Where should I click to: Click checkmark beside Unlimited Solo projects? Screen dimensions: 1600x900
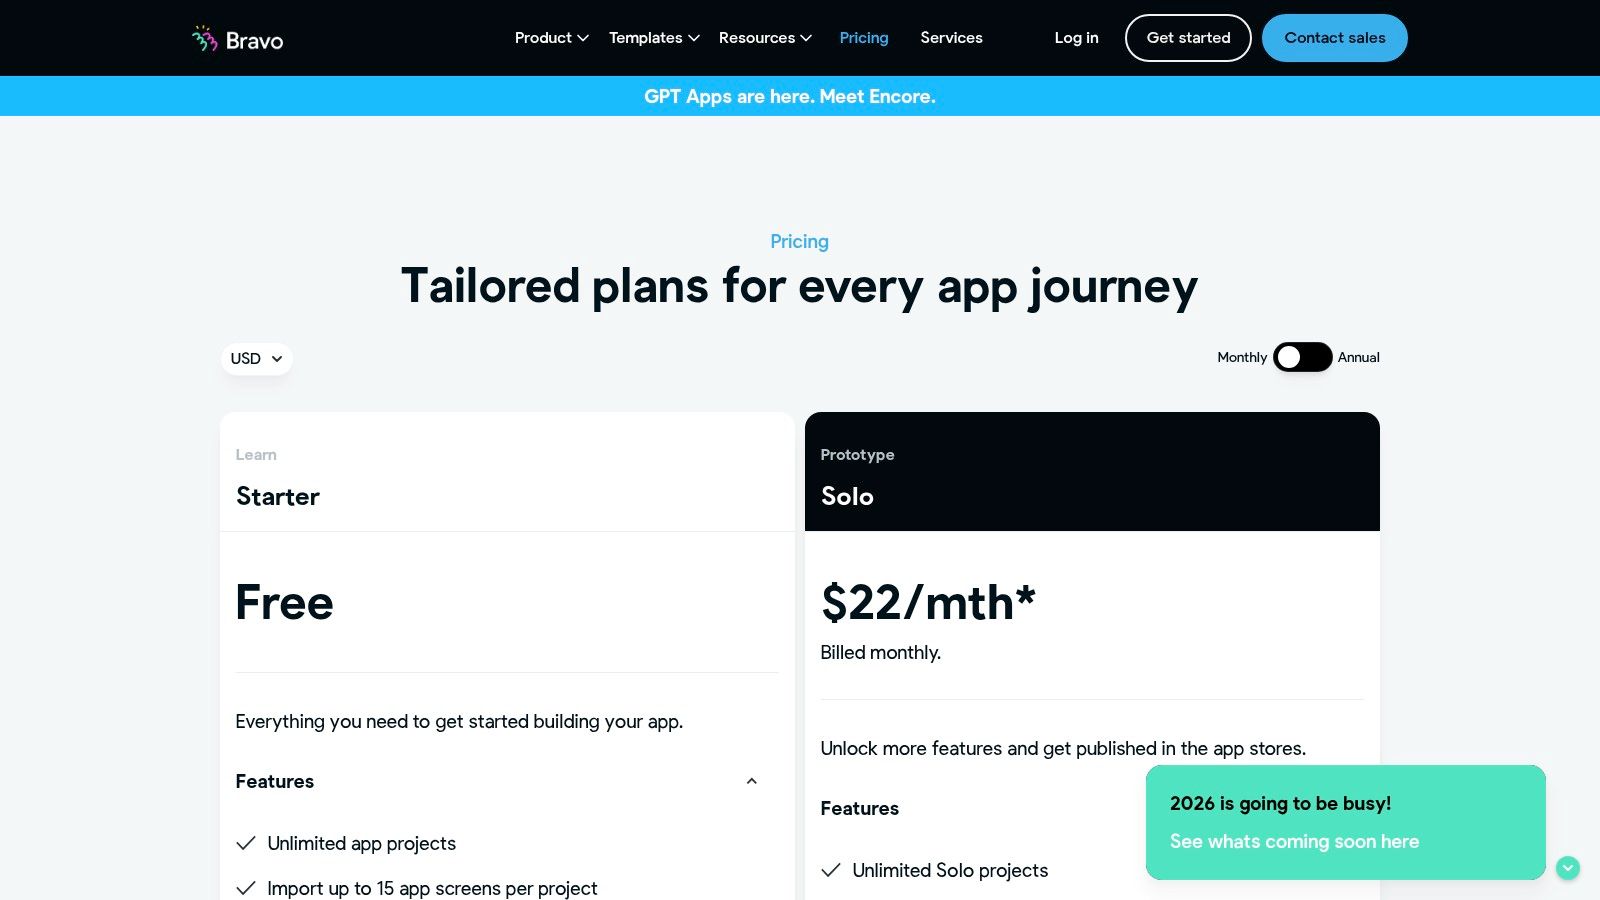pos(830,870)
